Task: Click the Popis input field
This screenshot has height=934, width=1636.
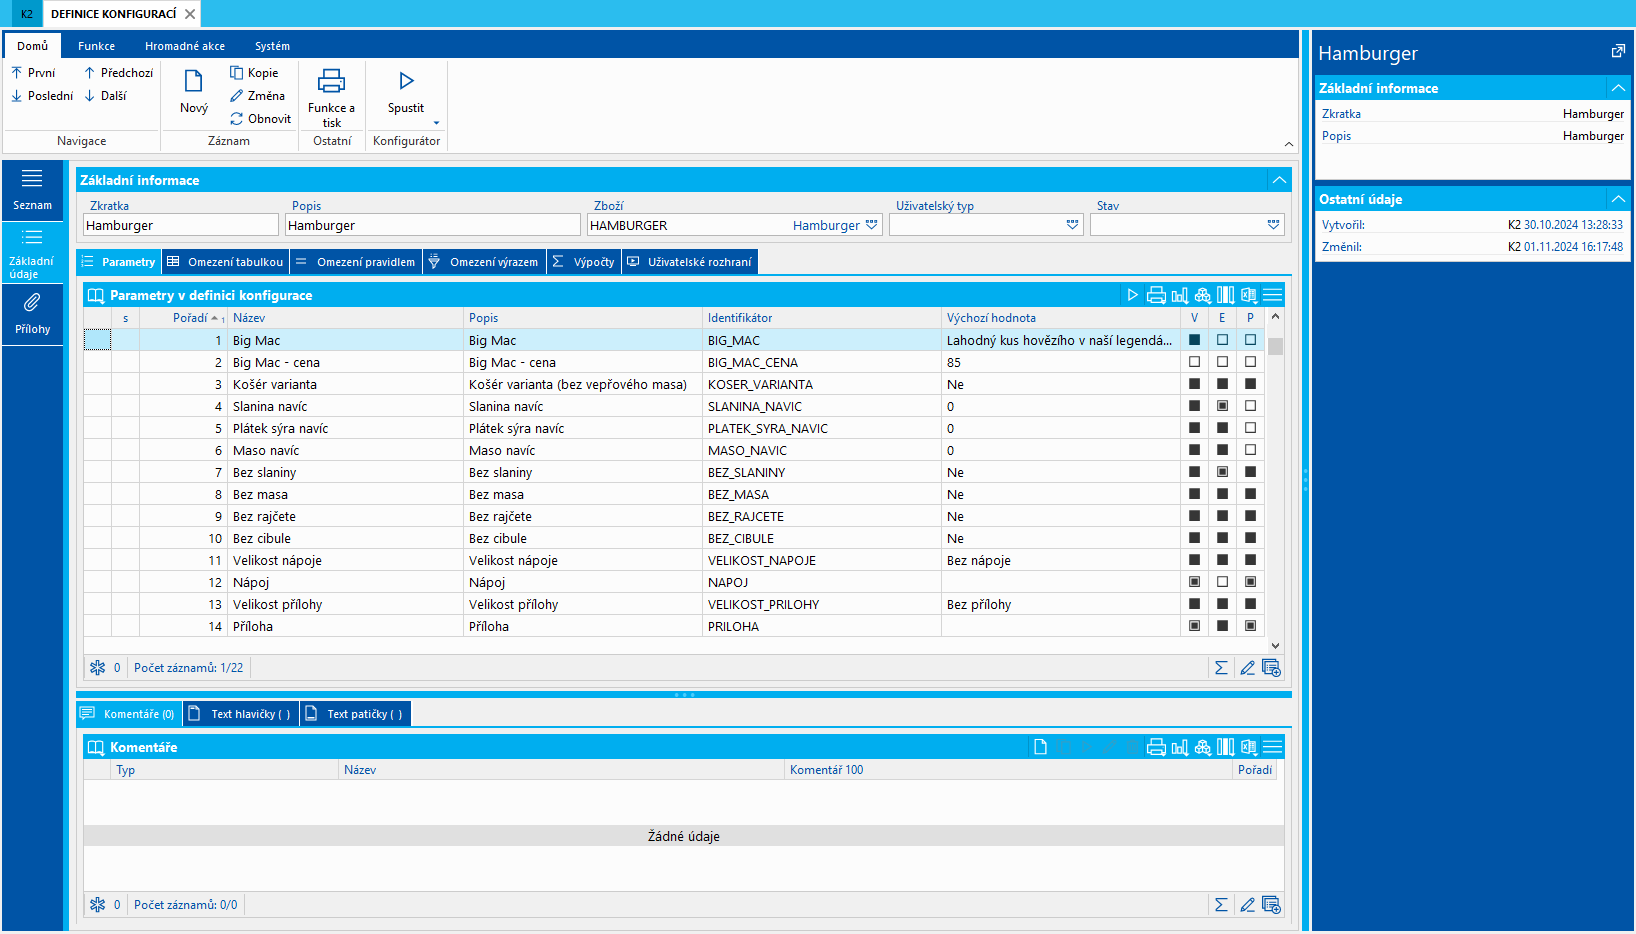Action: coord(432,226)
